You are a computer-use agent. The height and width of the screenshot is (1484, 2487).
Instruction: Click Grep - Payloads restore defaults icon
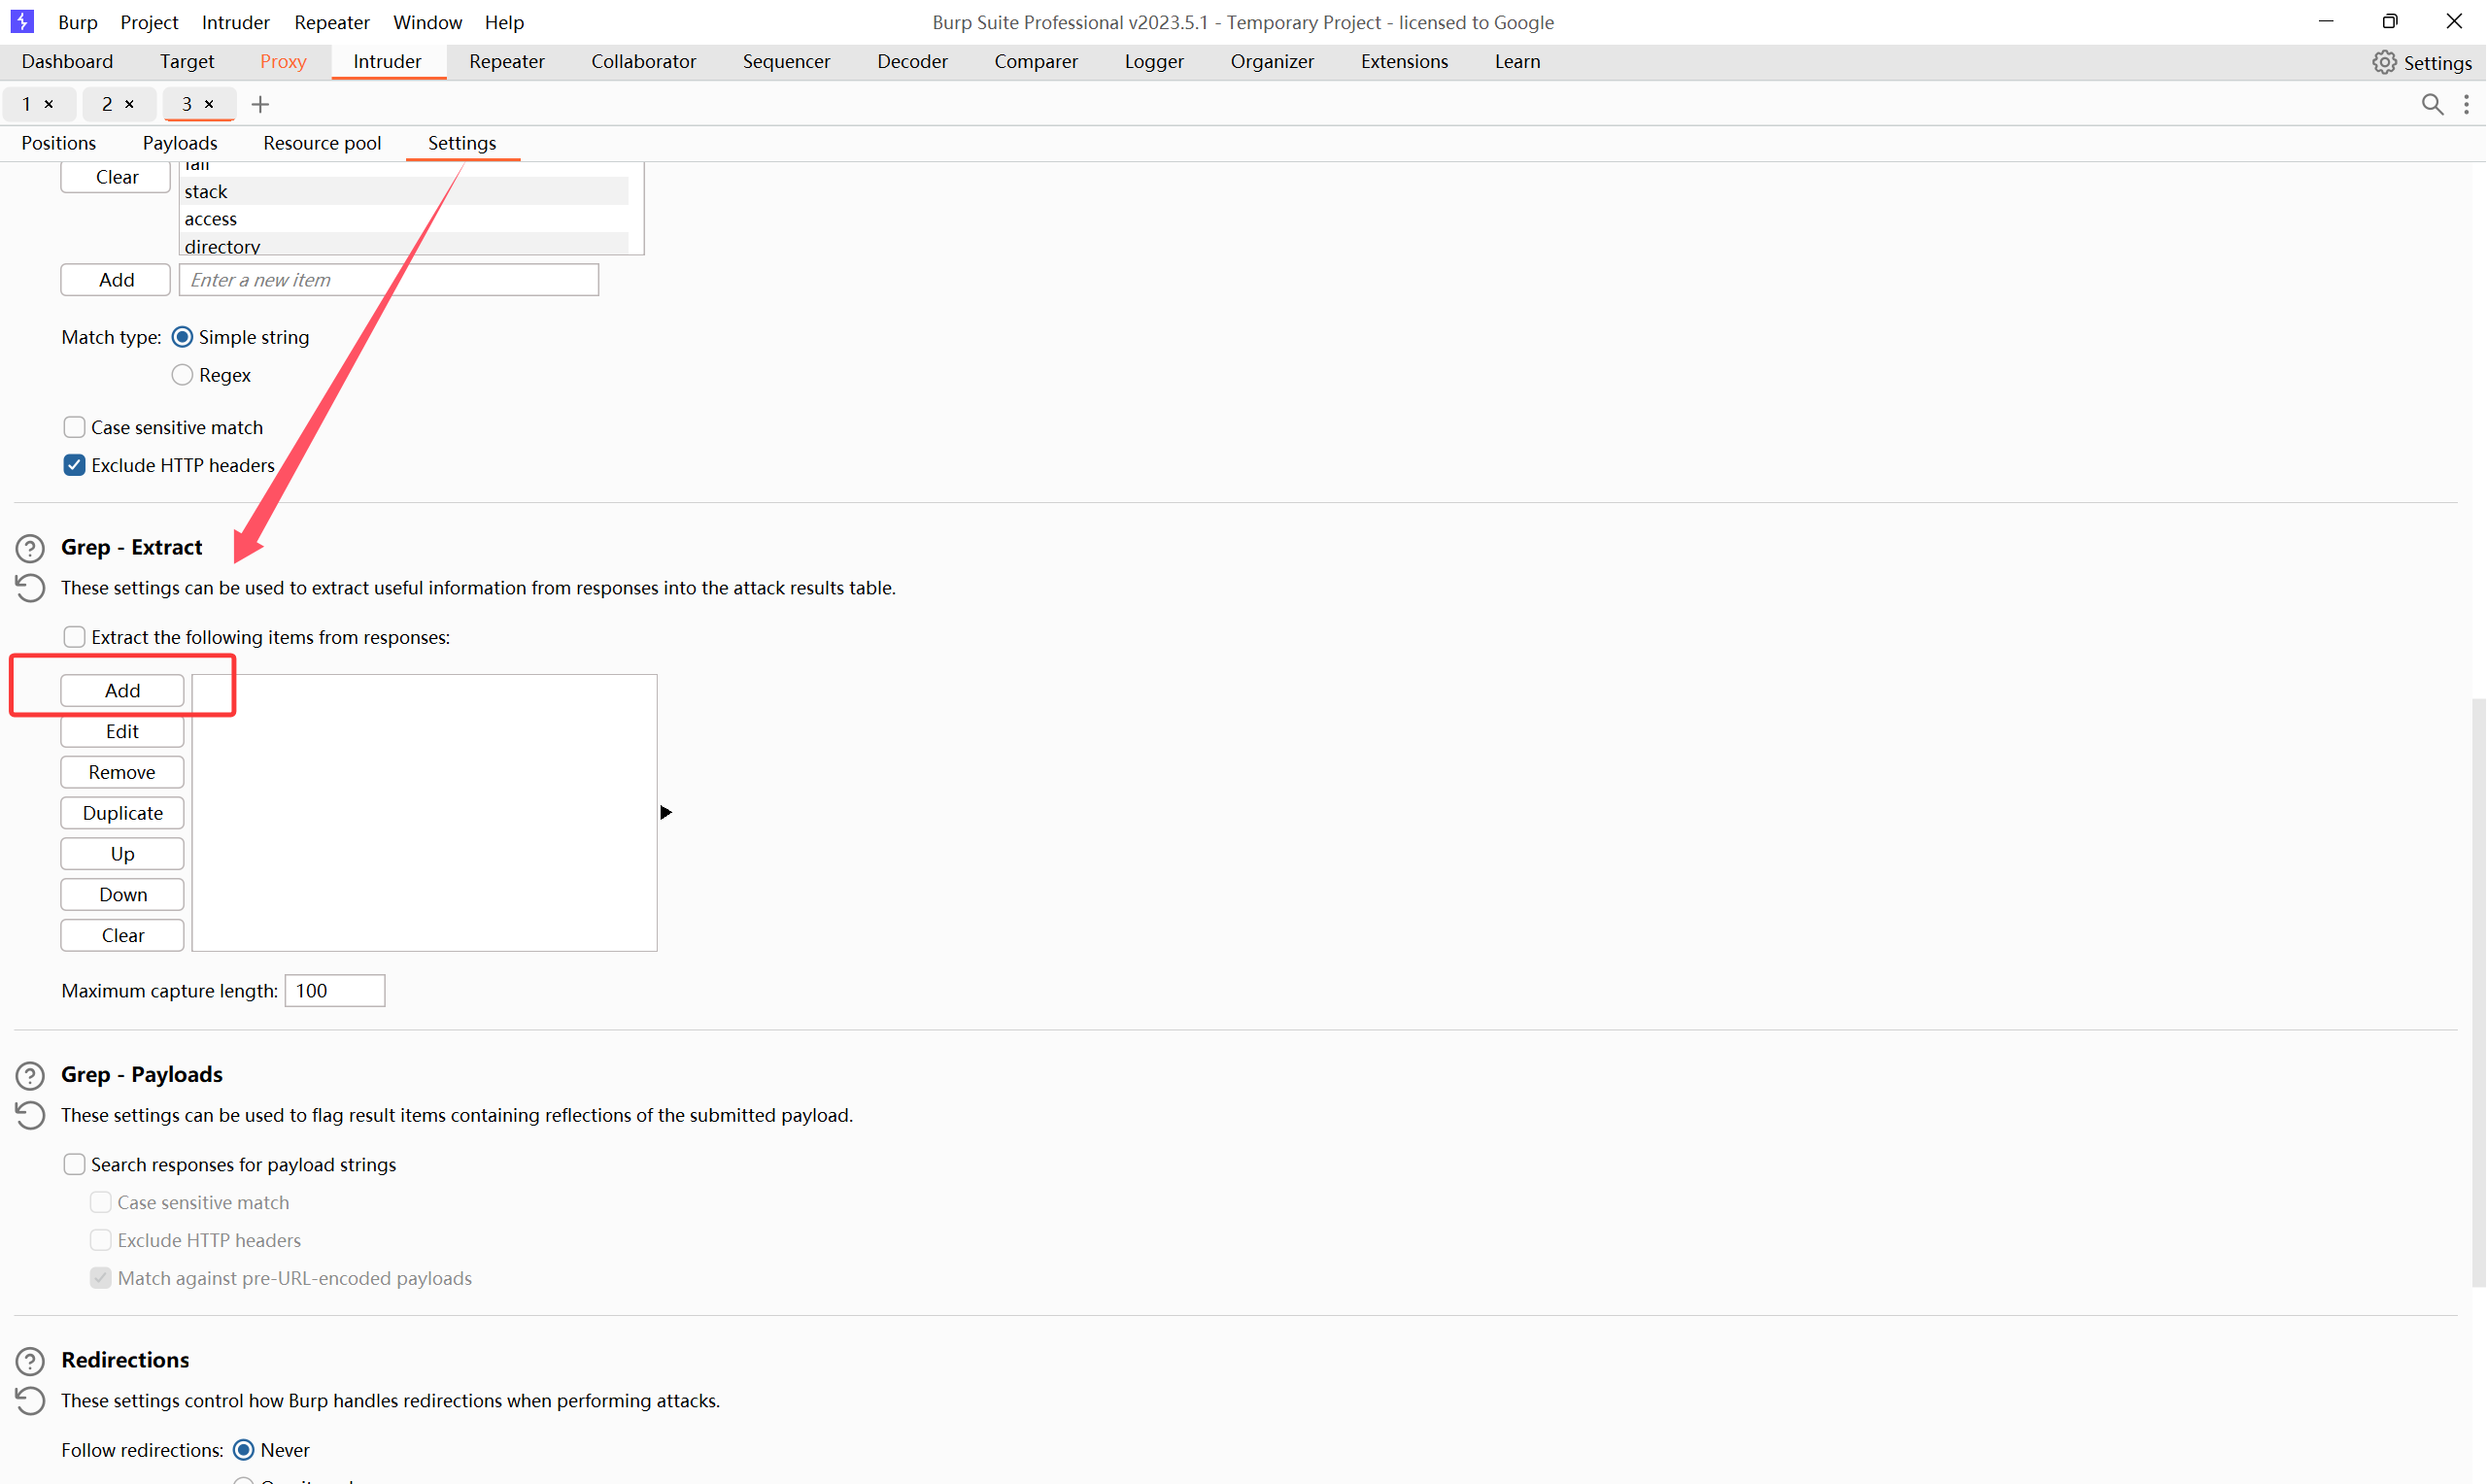(30, 1115)
